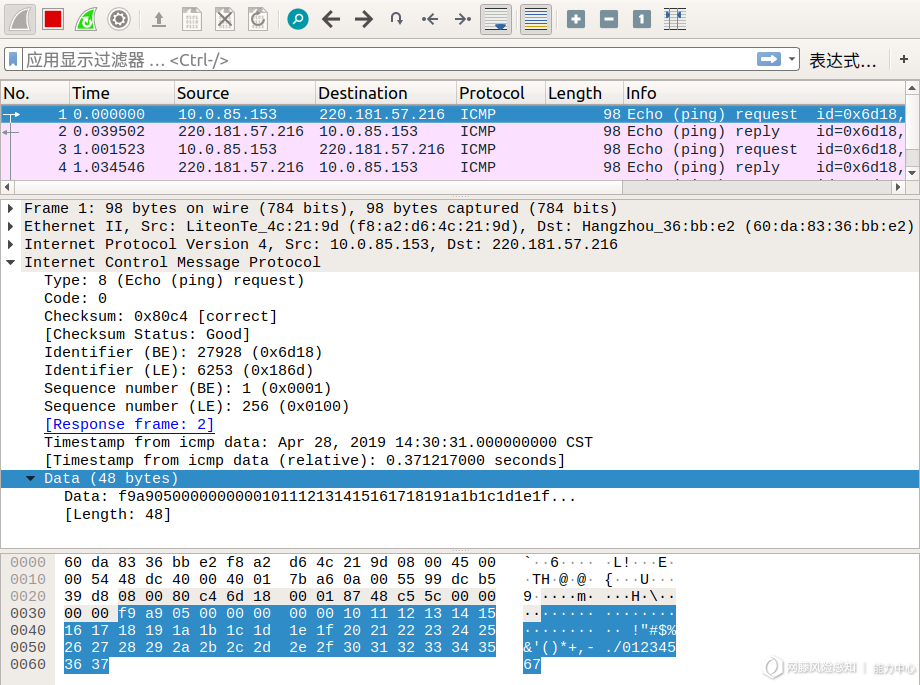Reset text to normal size

(642, 19)
